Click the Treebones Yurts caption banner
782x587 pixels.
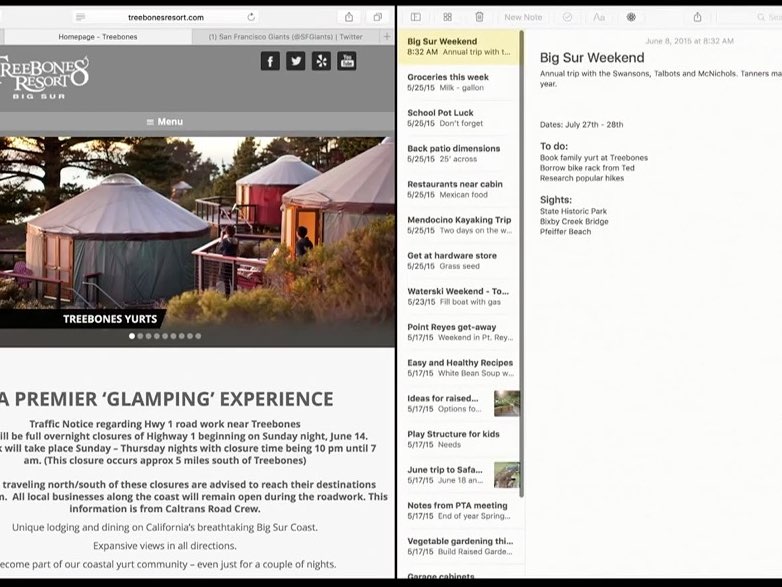point(82,319)
